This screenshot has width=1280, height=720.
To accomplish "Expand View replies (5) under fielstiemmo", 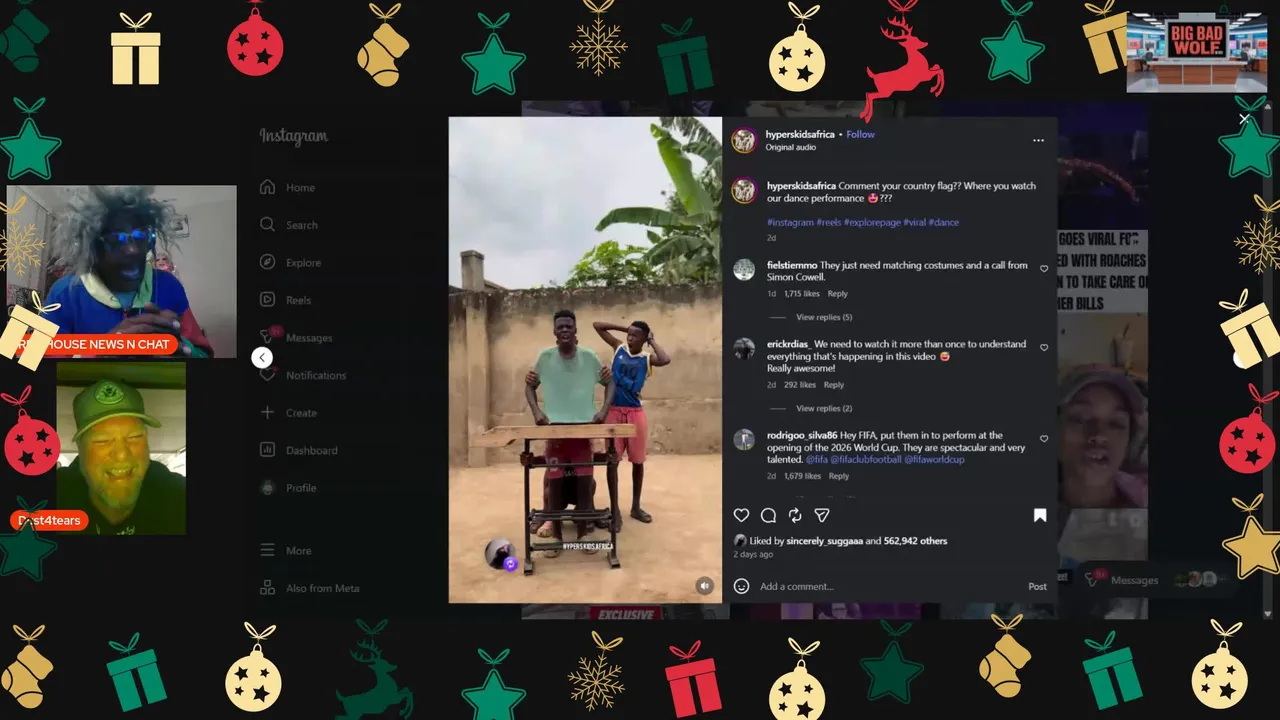I will (824, 317).
